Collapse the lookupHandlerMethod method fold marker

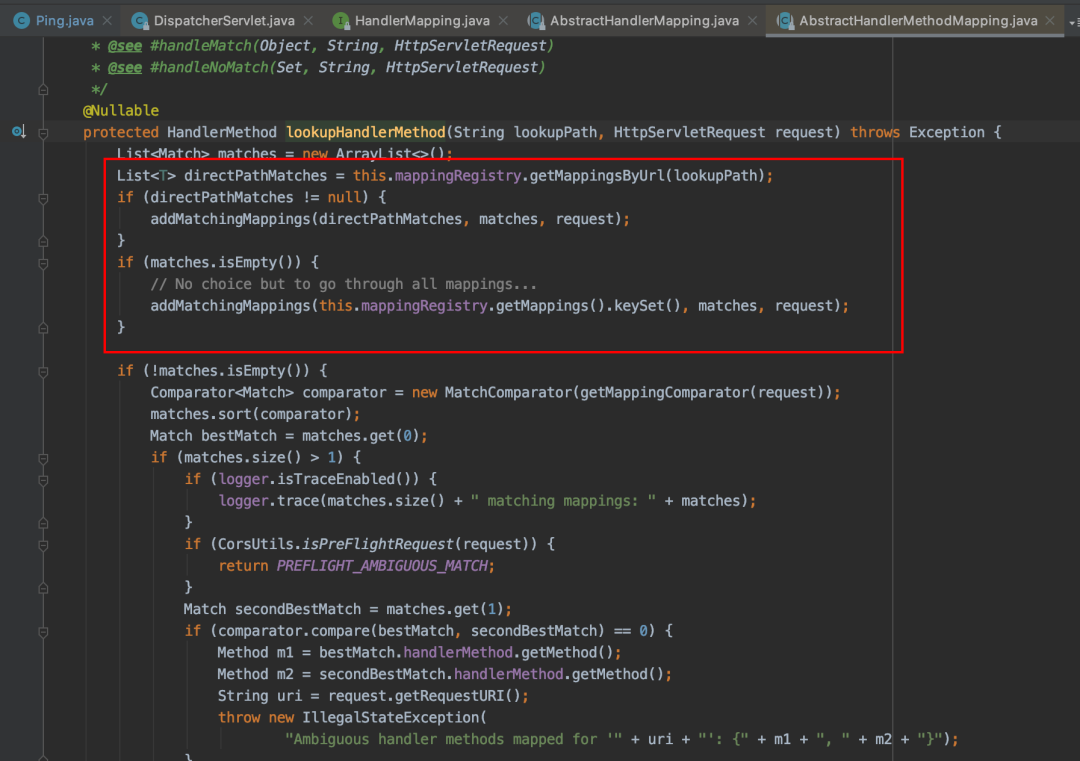click(x=43, y=132)
